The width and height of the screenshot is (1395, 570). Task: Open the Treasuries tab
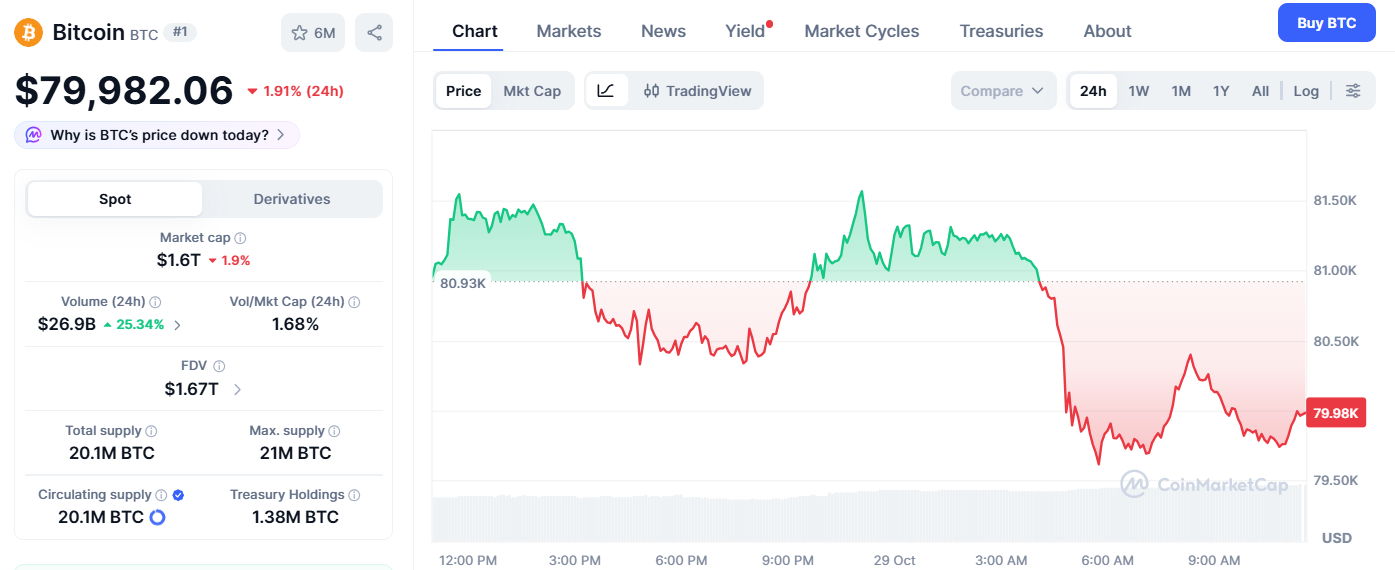1001,31
